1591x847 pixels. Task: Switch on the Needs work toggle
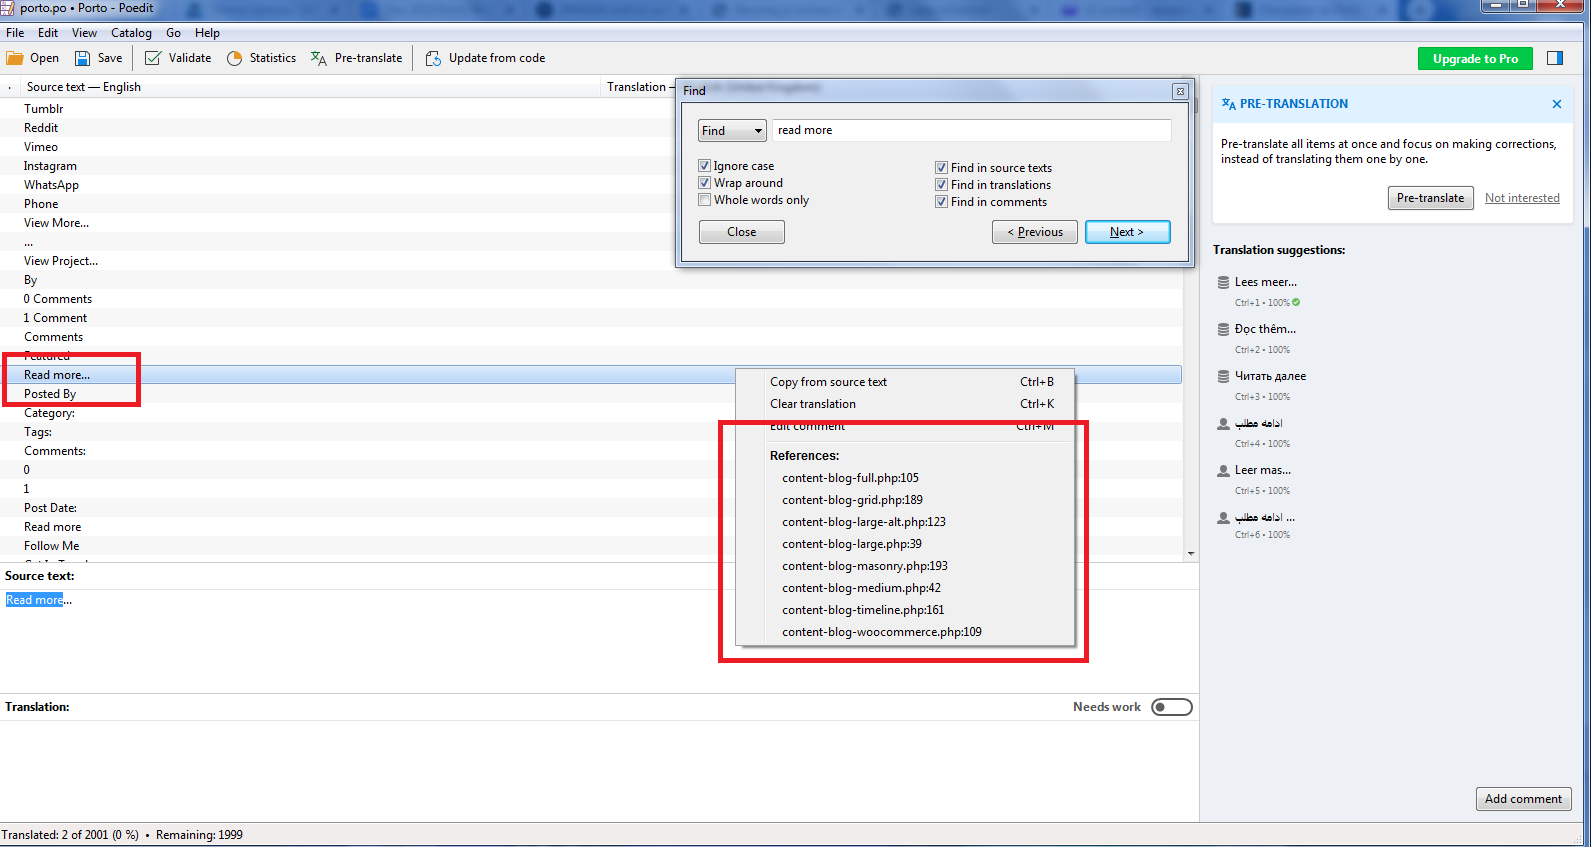click(1172, 707)
